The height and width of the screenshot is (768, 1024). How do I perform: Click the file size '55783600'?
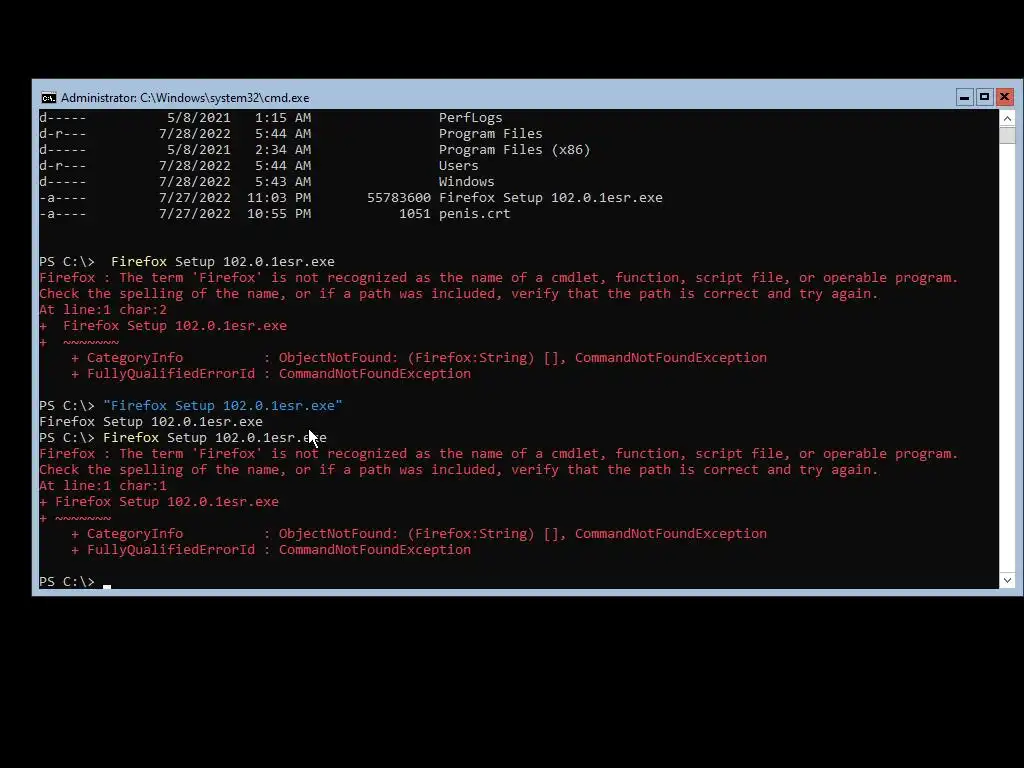(398, 197)
